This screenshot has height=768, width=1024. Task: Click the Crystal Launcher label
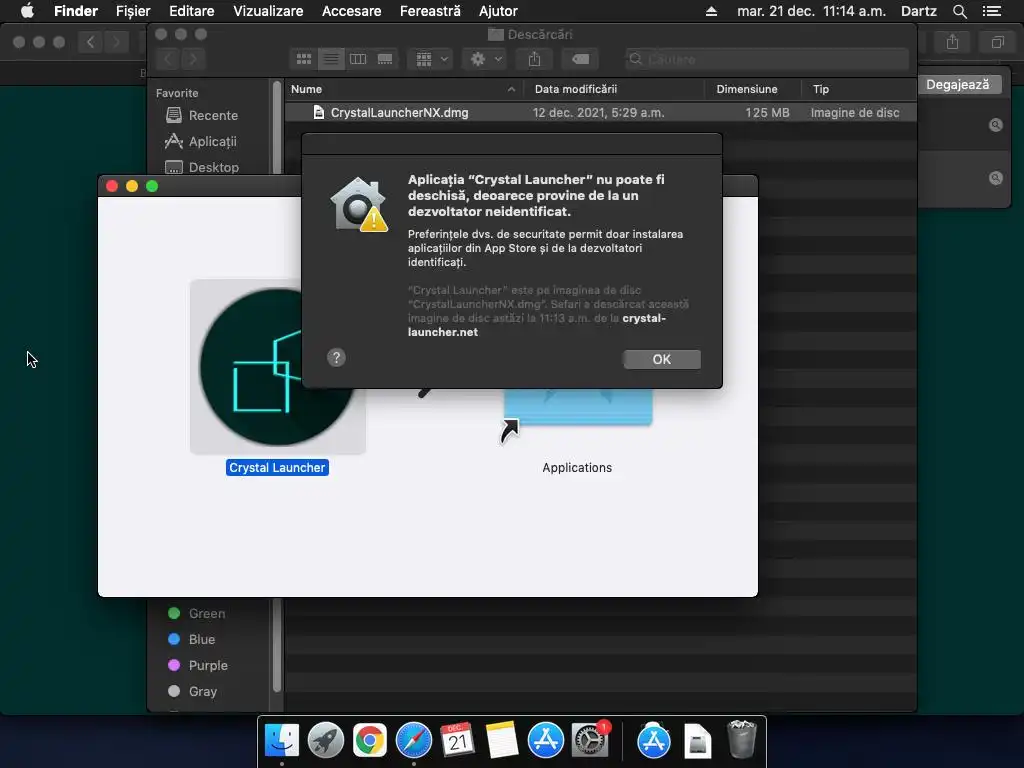click(277, 468)
